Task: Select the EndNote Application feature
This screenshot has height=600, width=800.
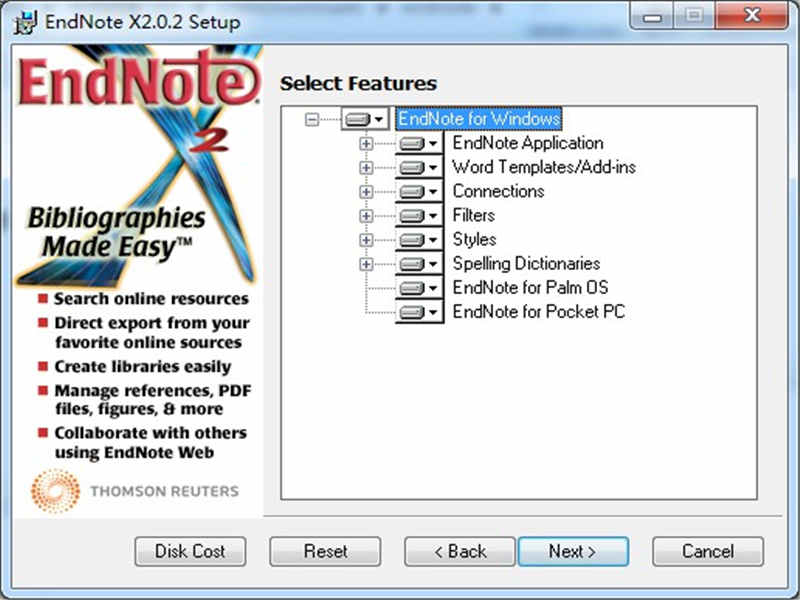Action: (x=528, y=143)
